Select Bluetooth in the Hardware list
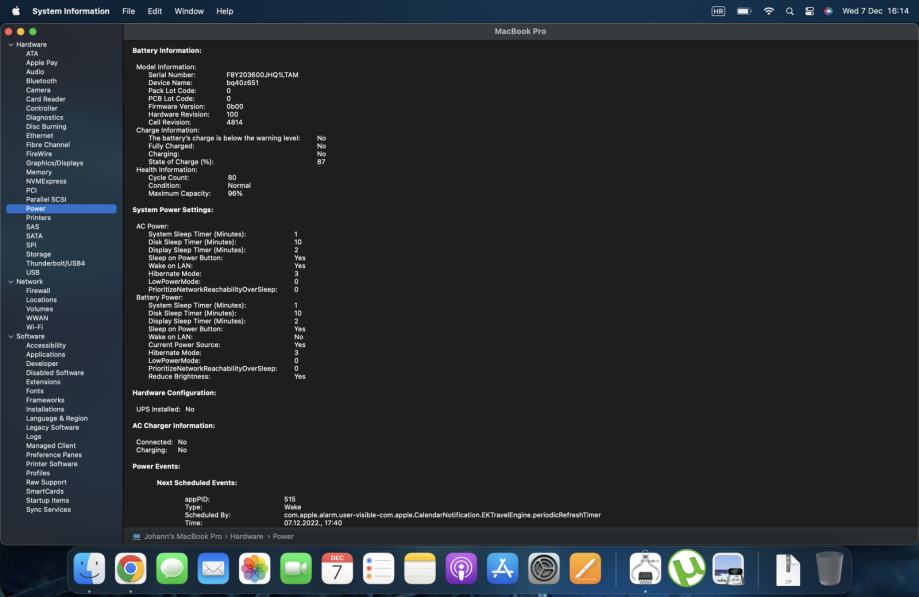 41,81
